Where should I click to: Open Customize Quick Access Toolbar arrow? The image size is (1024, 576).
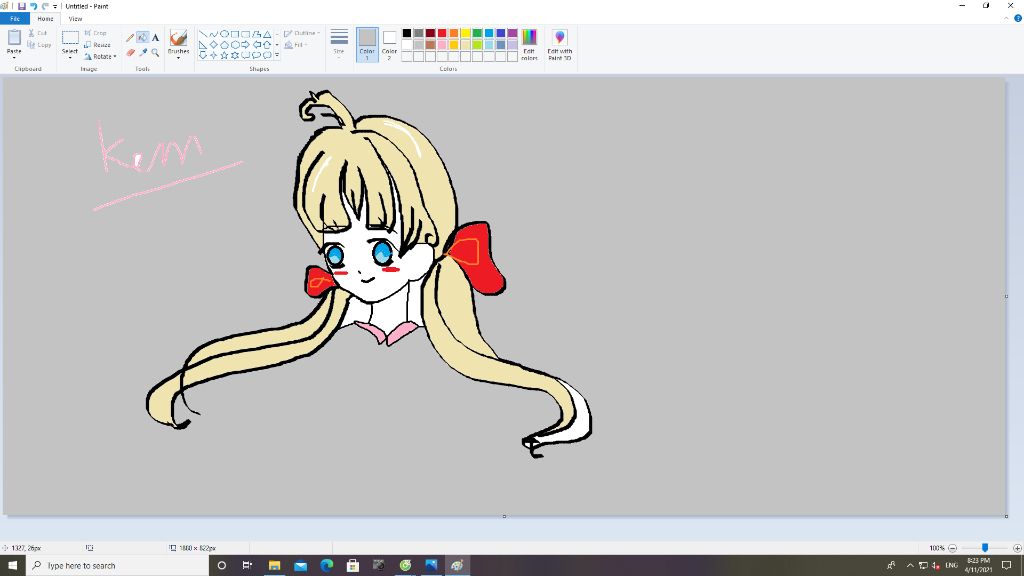click(55, 7)
